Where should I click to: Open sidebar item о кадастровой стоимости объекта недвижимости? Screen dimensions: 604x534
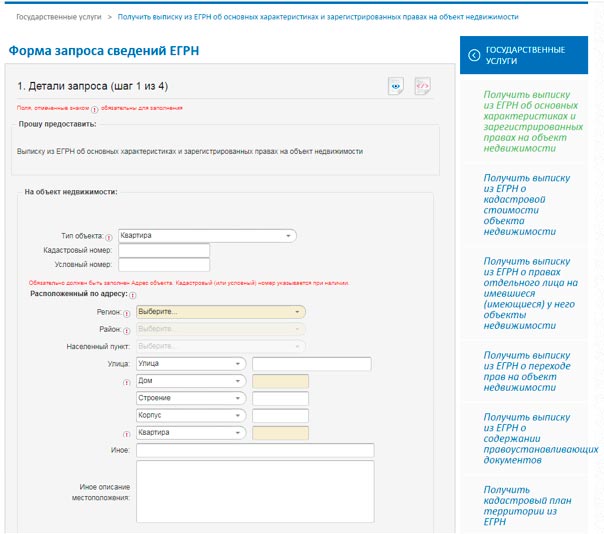527,205
